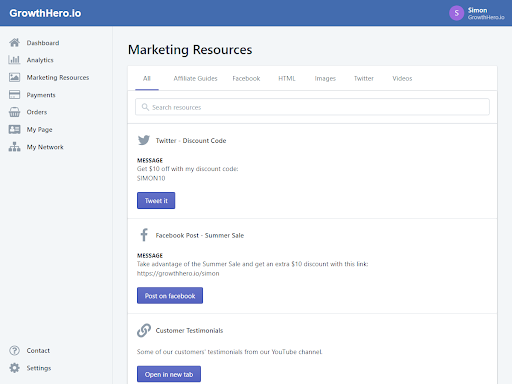Open the Payments page

tap(41, 95)
